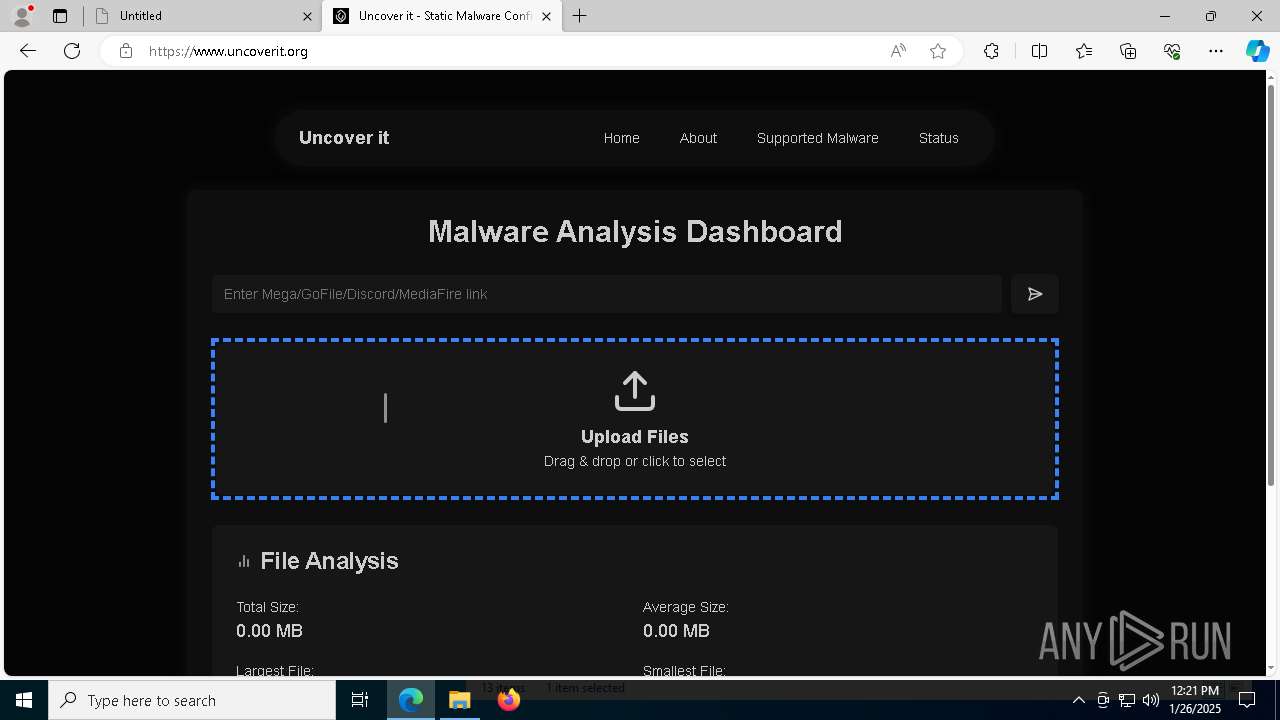
Task: Click the Mega/GoFile link input field
Action: tap(606, 294)
